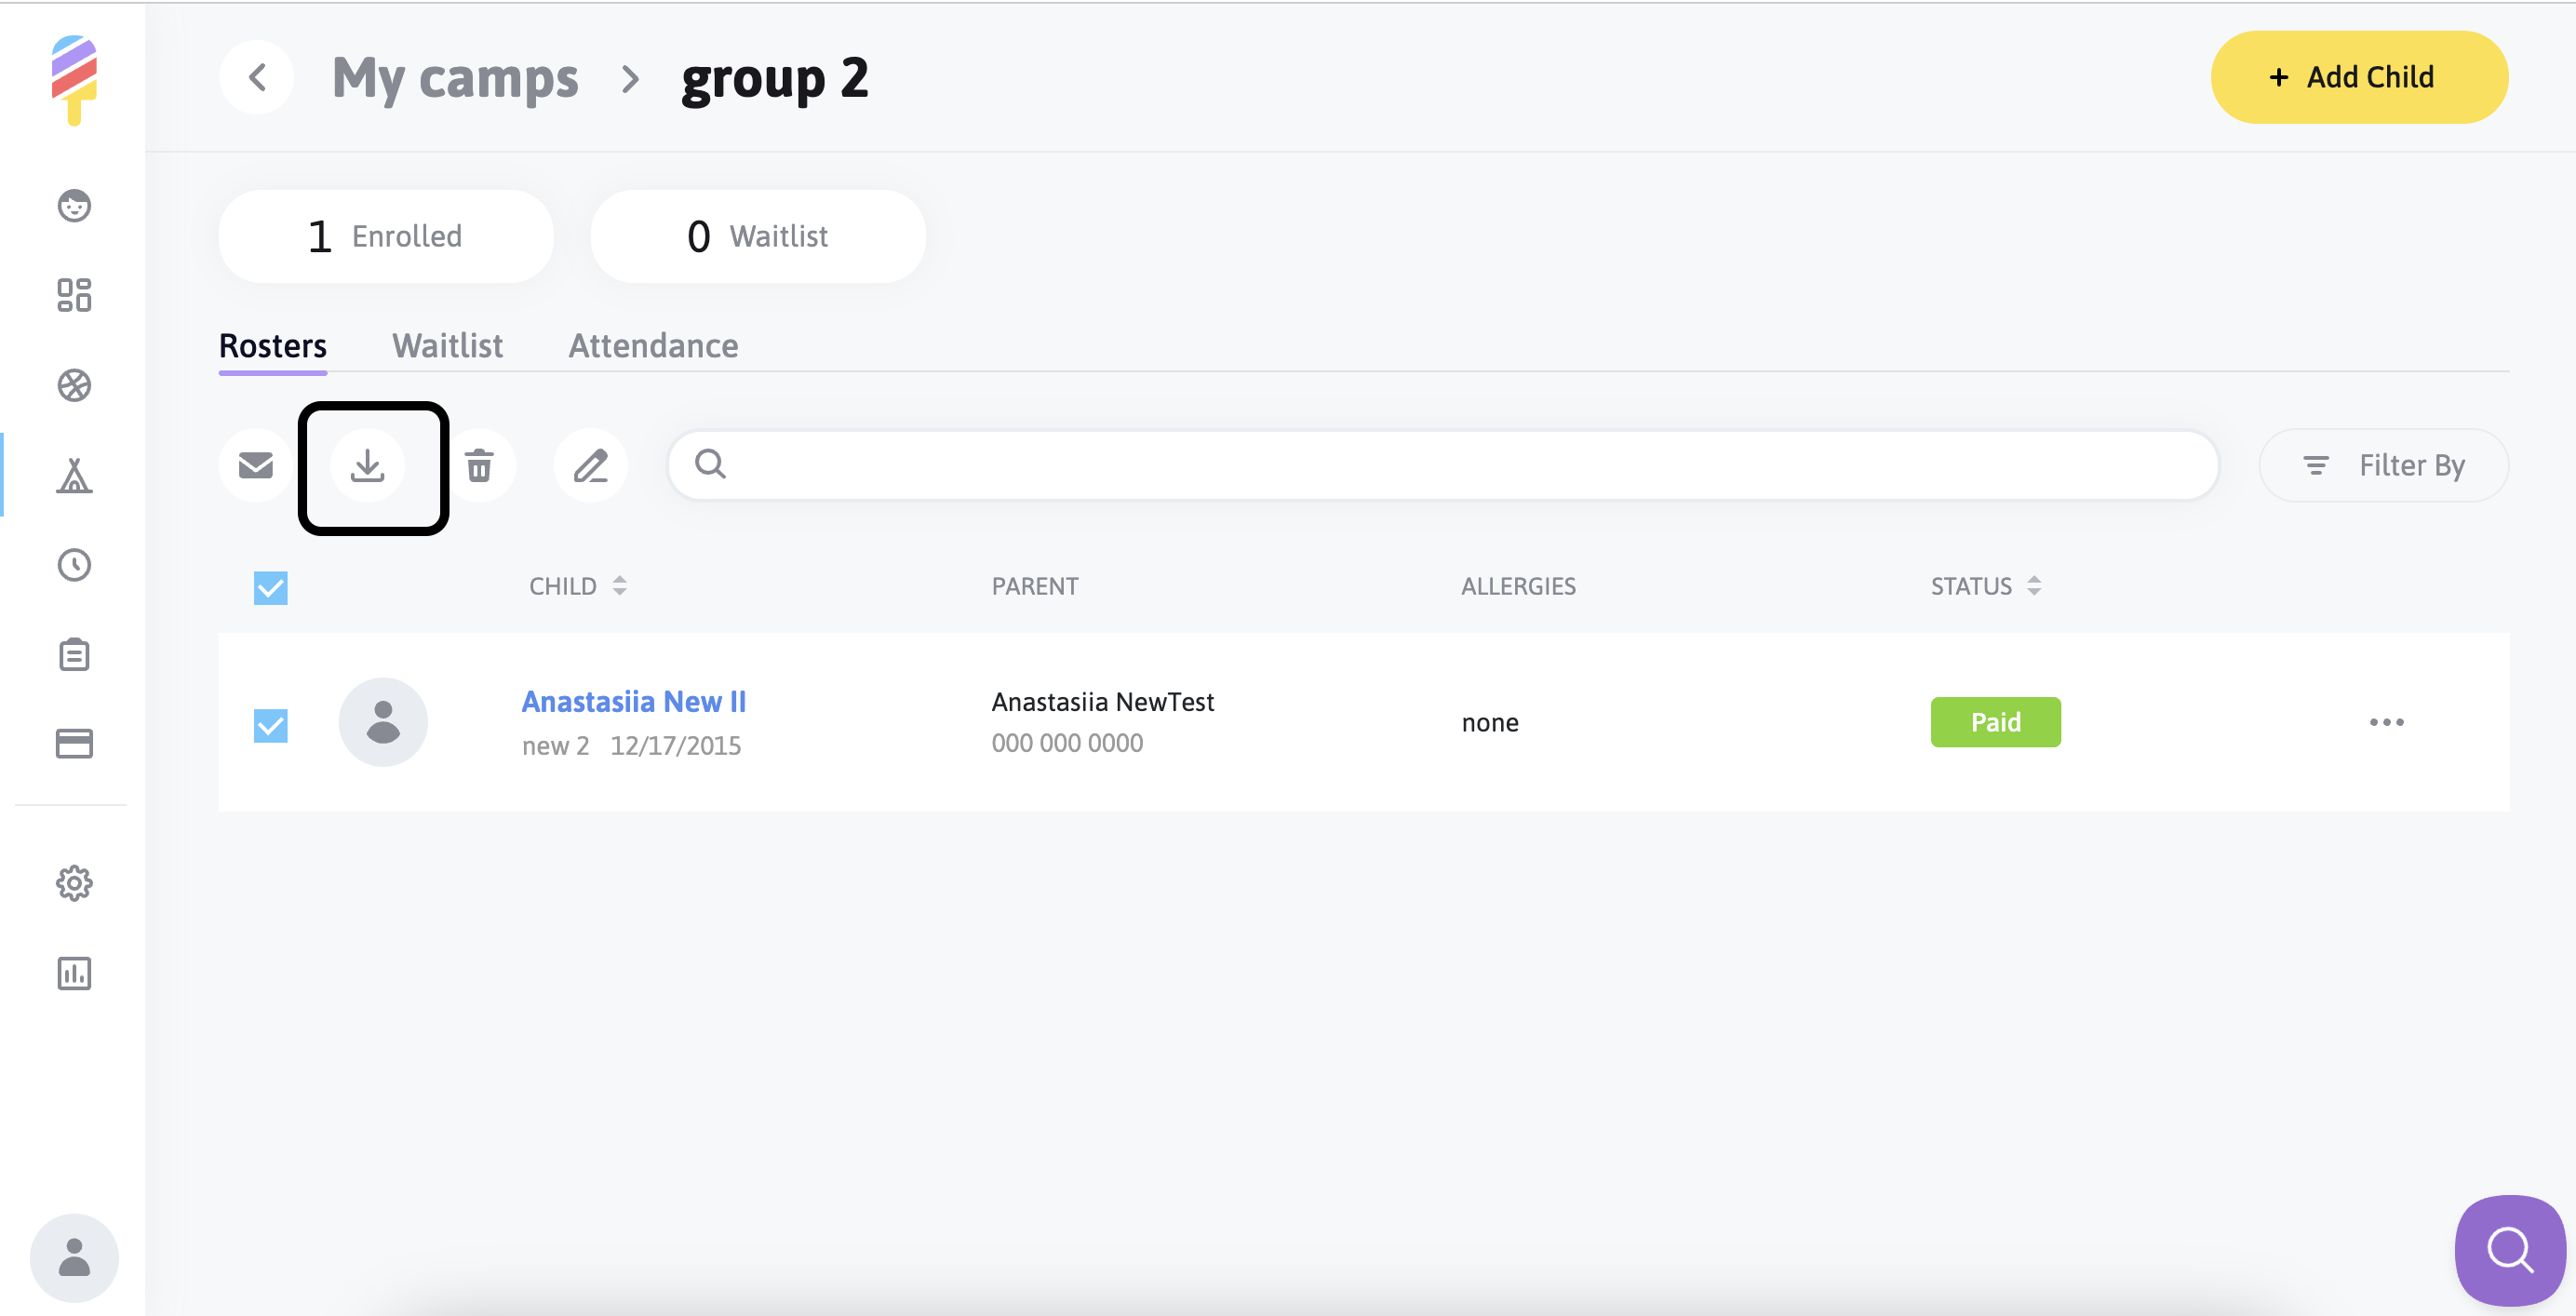
Task: Open the settings gear in sidebar
Action: [74, 883]
